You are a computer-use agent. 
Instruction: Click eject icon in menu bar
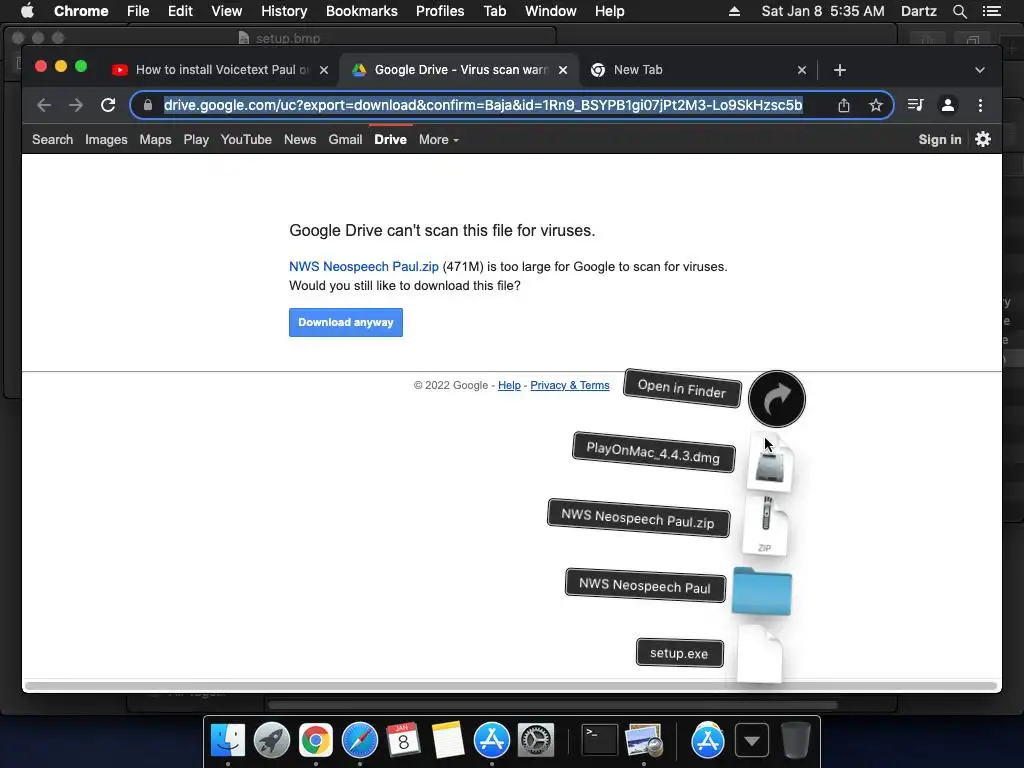coord(734,11)
